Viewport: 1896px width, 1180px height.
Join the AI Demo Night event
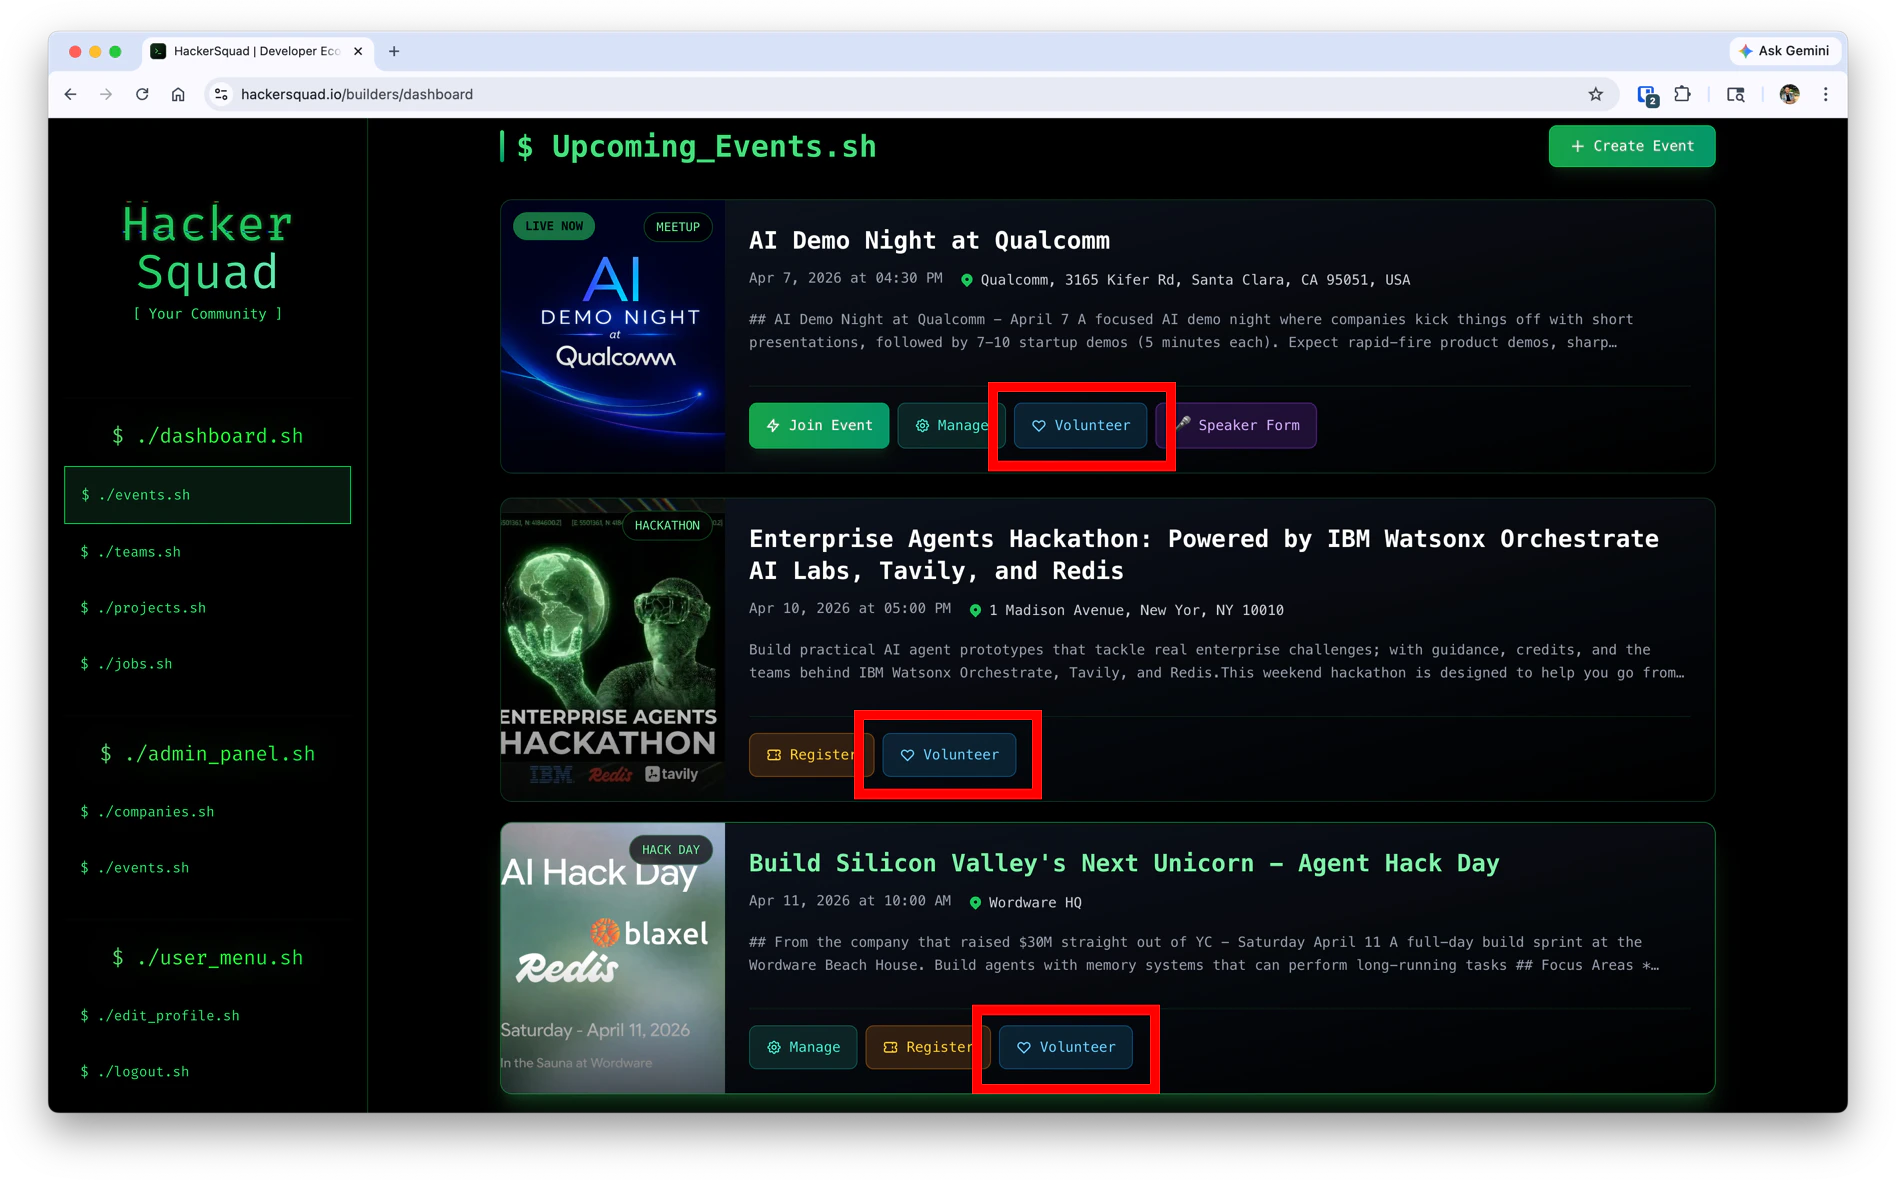pos(819,425)
